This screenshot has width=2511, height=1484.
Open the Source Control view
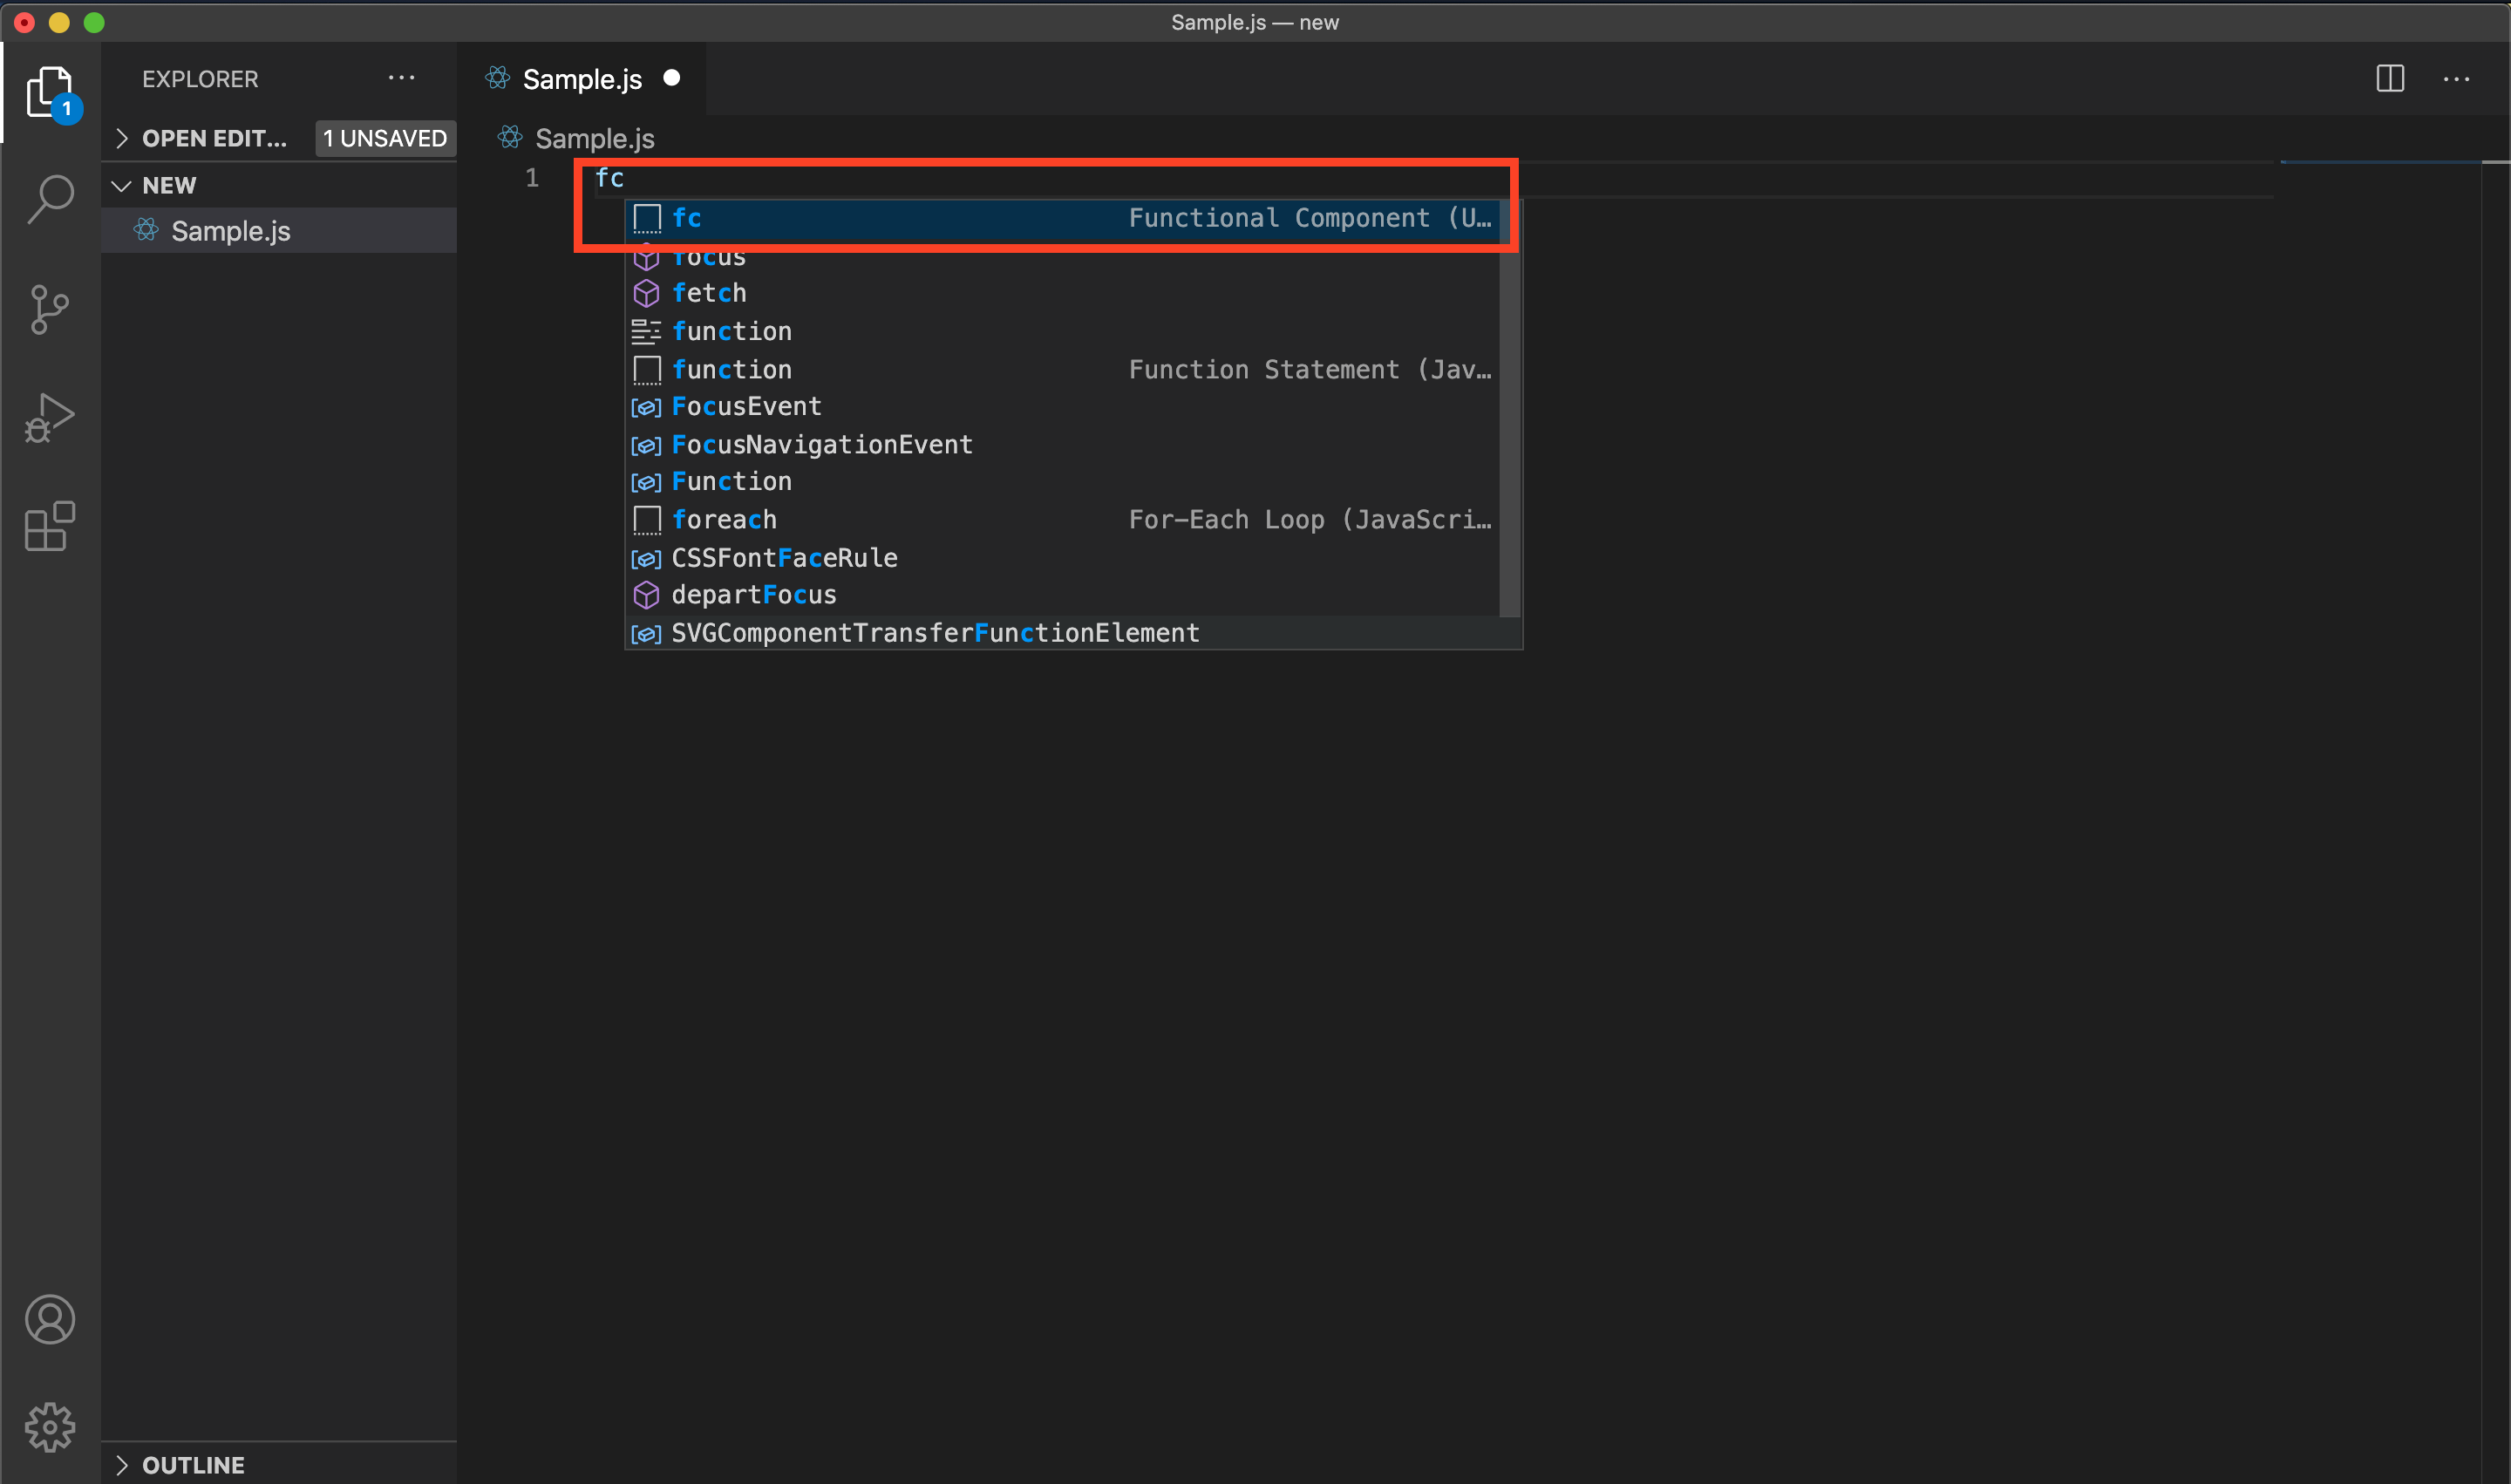[50, 309]
